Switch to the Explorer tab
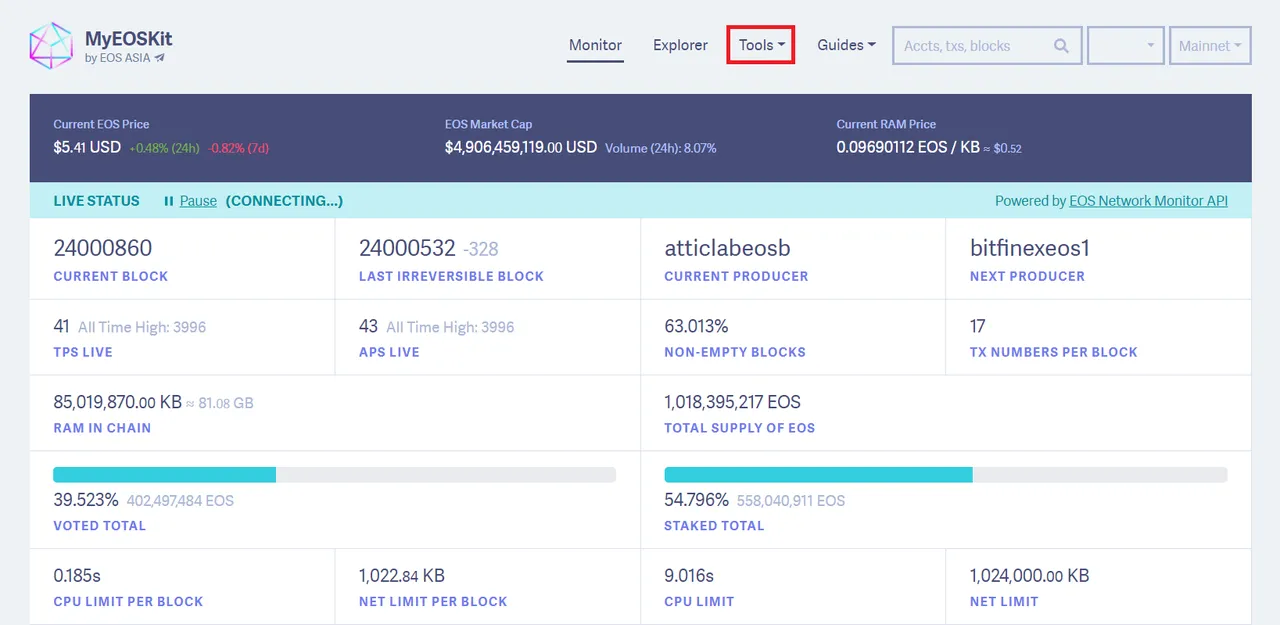 pyautogui.click(x=680, y=45)
